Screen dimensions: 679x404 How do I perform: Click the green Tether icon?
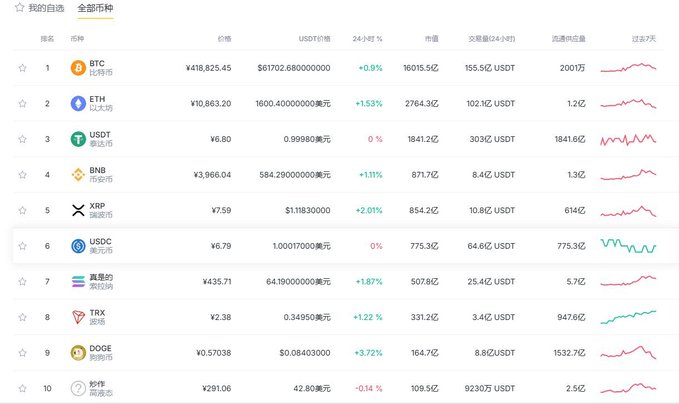coord(78,139)
